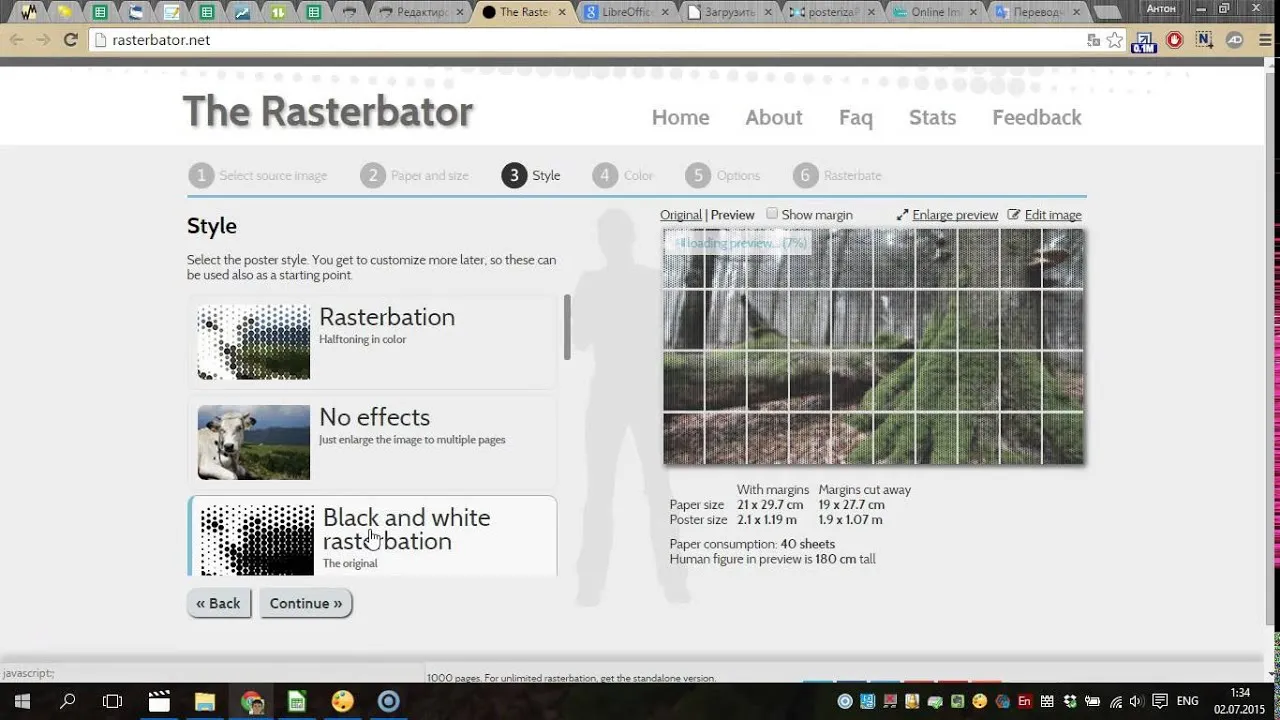
Task: Click the Edit image link
Action: (x=1044, y=215)
